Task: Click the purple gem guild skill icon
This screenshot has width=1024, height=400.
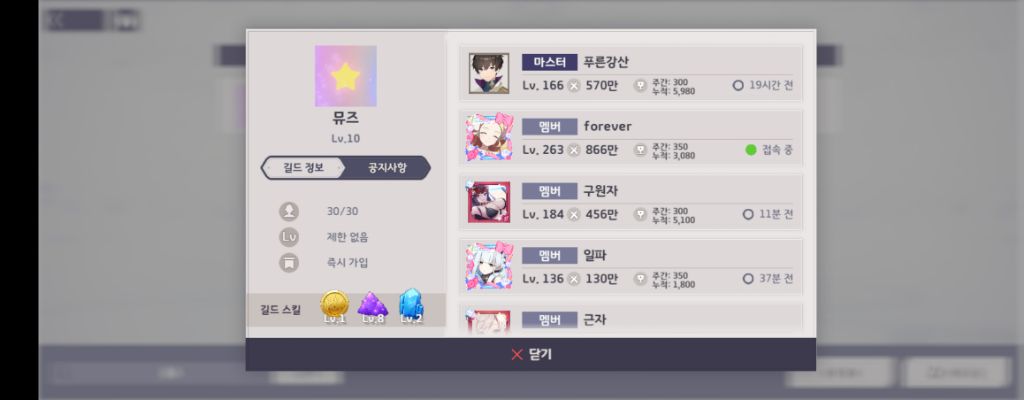Action: (x=373, y=306)
